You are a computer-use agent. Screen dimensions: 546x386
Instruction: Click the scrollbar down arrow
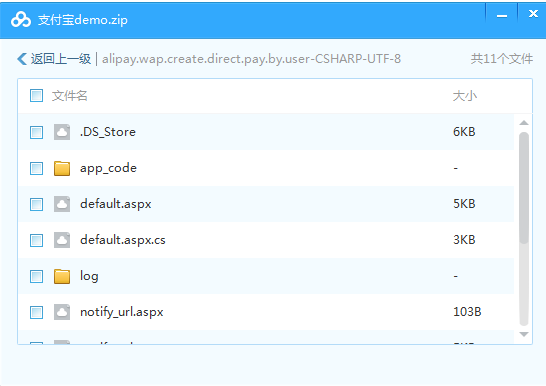point(524,334)
